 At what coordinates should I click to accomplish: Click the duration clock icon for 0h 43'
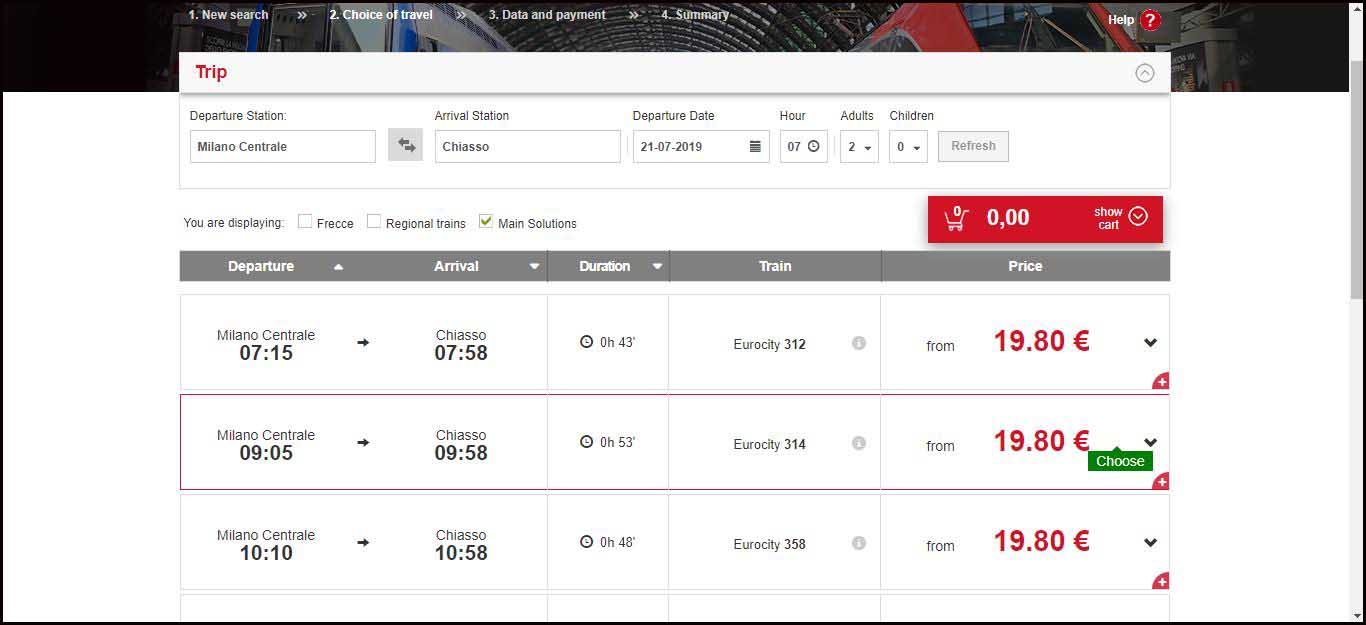pos(587,342)
